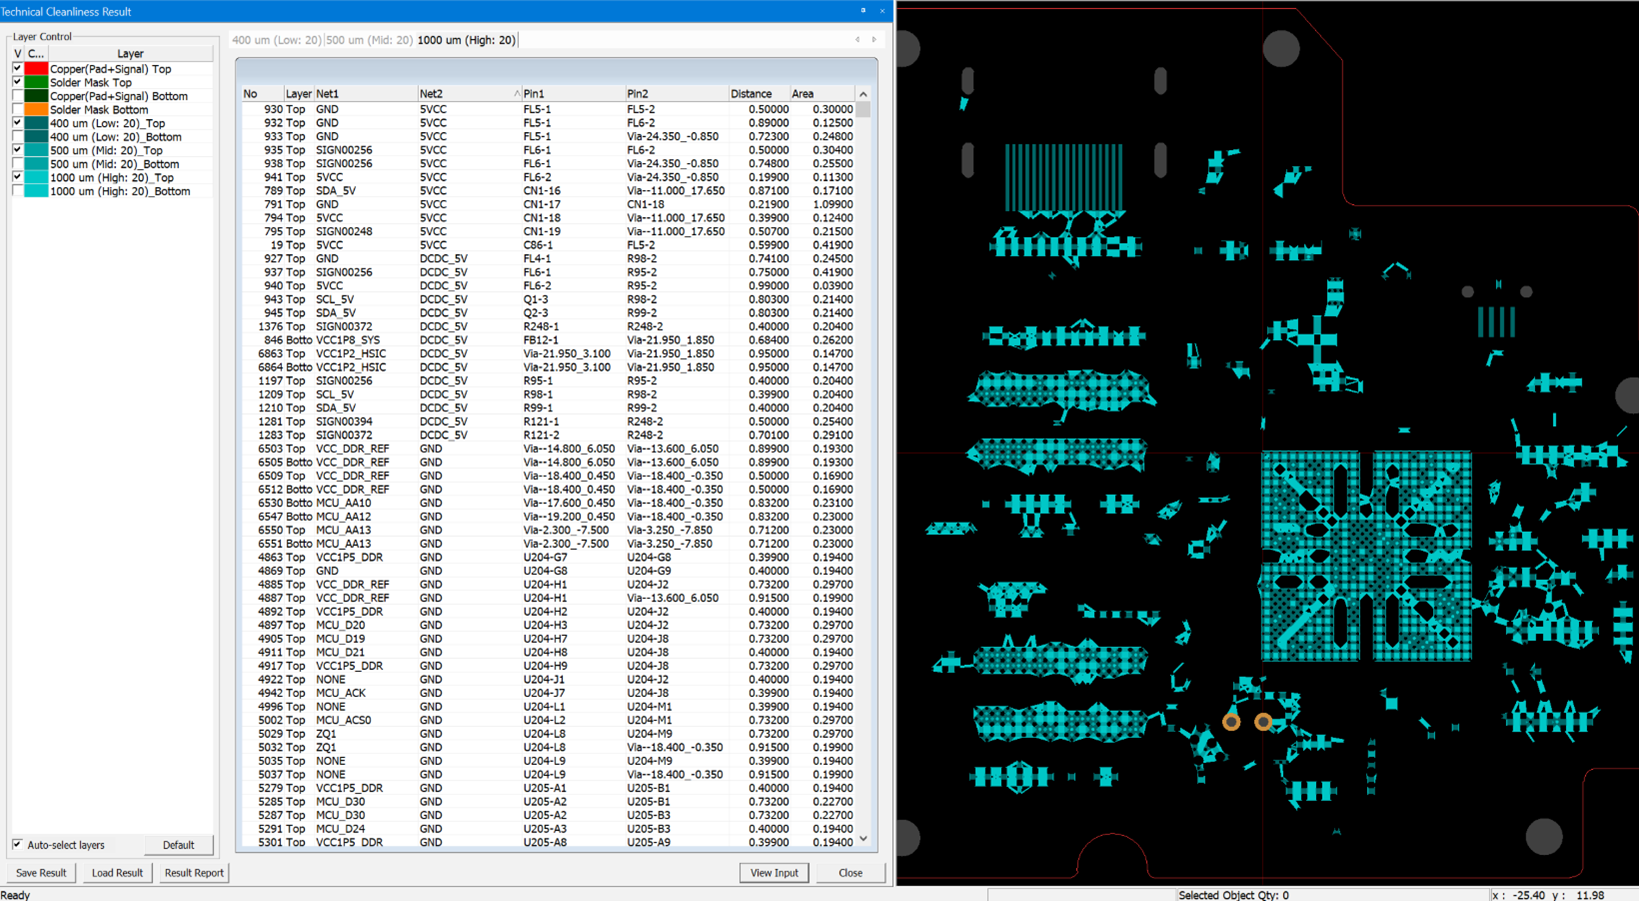Click the Result Report button
The image size is (1639, 901).
click(x=194, y=873)
